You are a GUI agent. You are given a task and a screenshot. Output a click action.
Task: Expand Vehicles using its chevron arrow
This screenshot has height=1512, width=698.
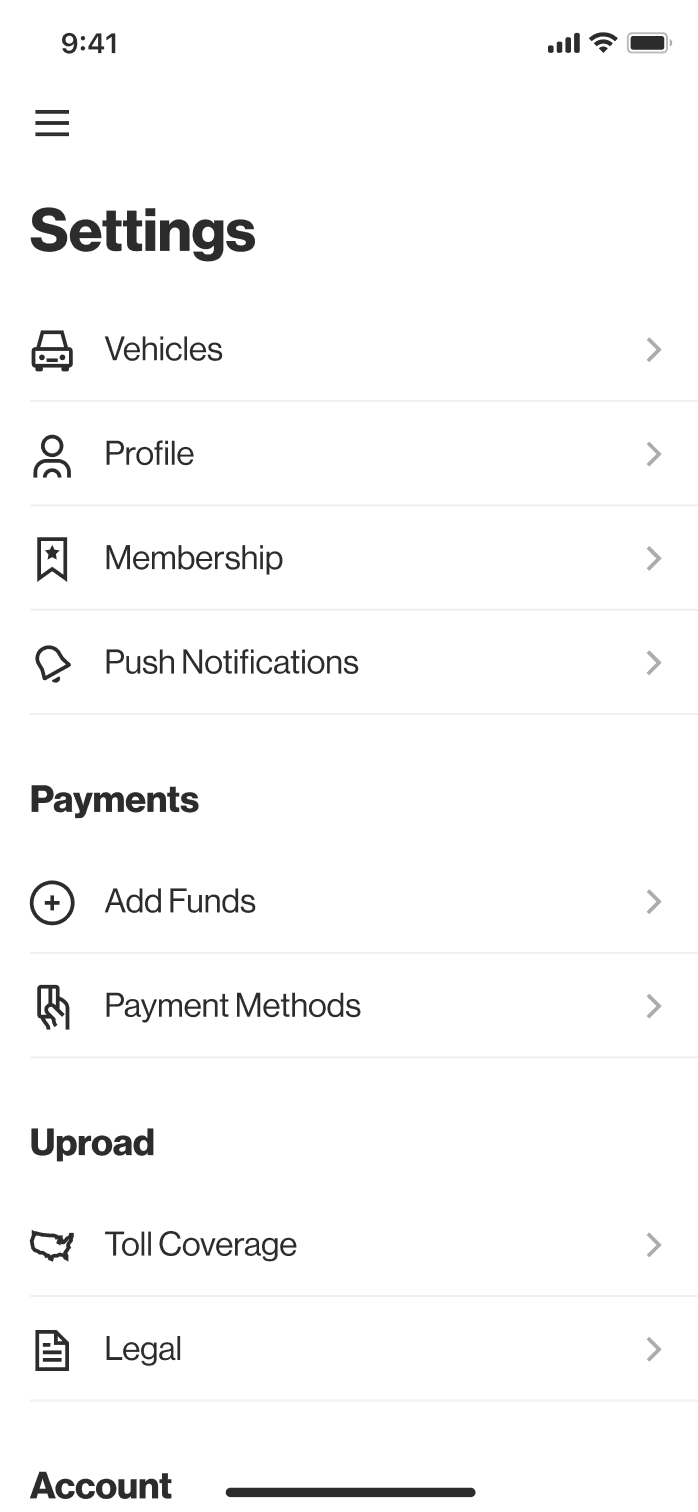[x=654, y=350]
